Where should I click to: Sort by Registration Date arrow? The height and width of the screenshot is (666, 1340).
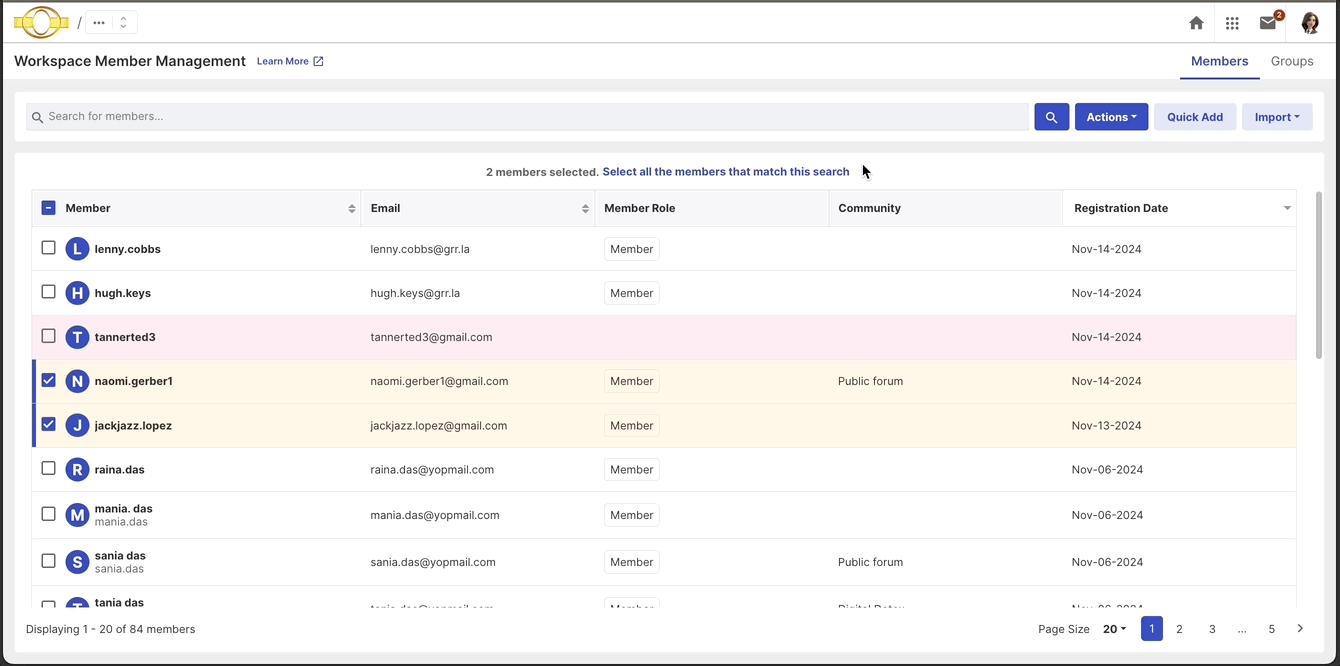[1287, 209]
